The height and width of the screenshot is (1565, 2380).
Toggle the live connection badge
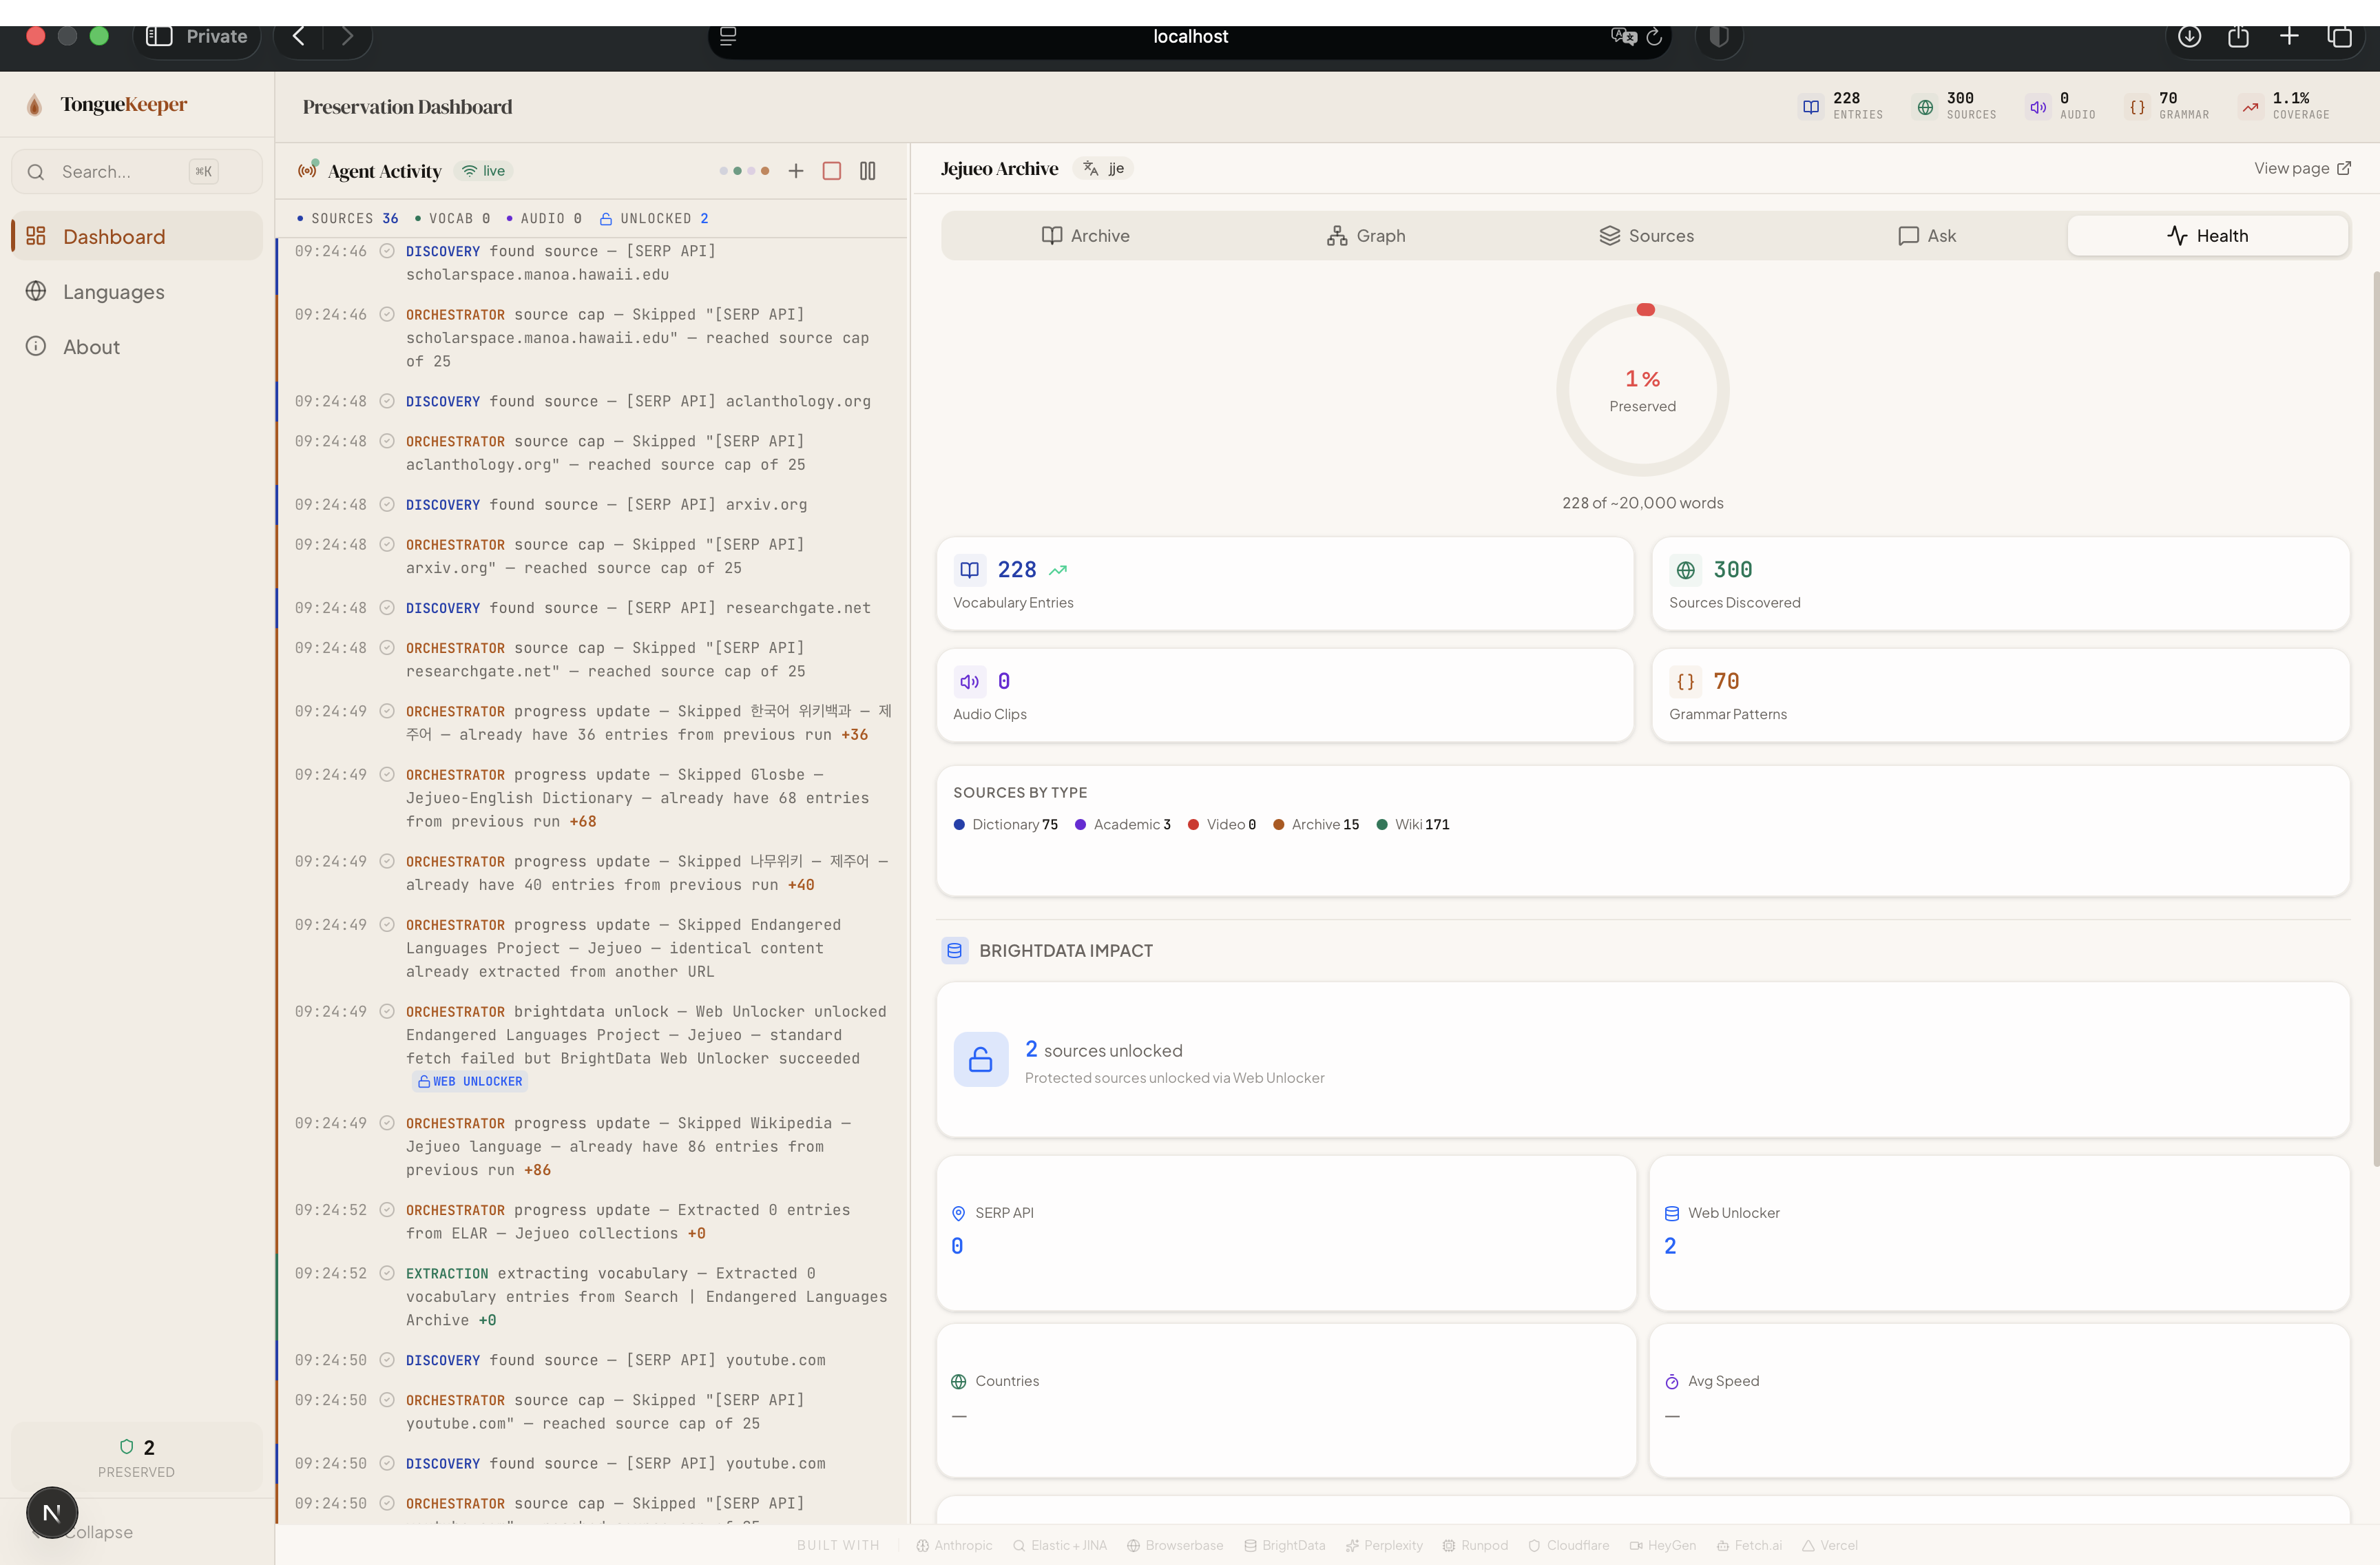tap(484, 171)
